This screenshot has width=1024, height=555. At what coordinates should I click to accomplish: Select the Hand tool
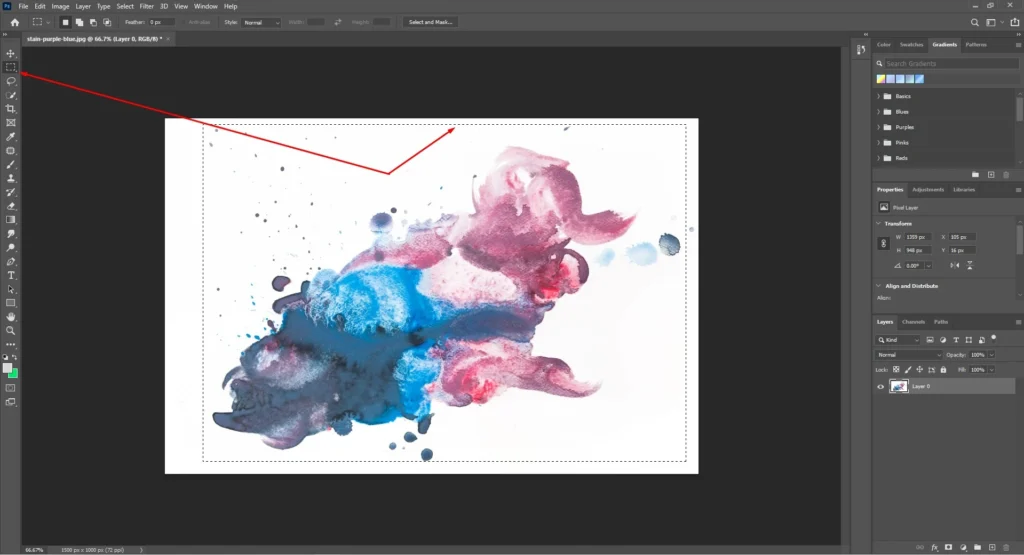pyautogui.click(x=10, y=317)
